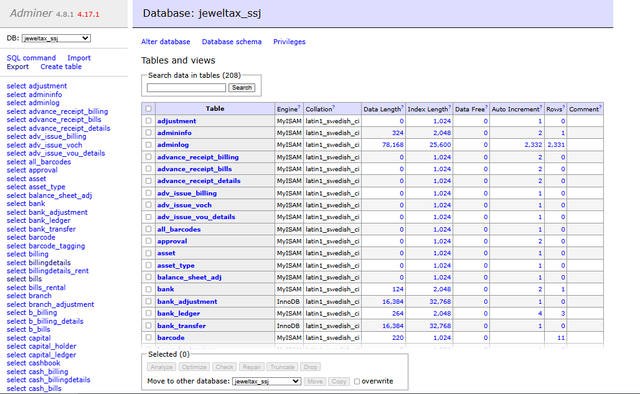Click the Engine column help superscript
The height and width of the screenshot is (394, 640).
[299, 107]
